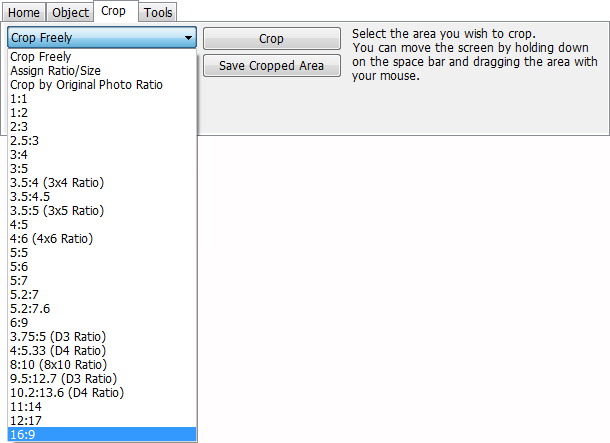This screenshot has height=443, width=610.
Task: Choose 3.75:5 (D3 Ratio) option
Action: (x=102, y=336)
